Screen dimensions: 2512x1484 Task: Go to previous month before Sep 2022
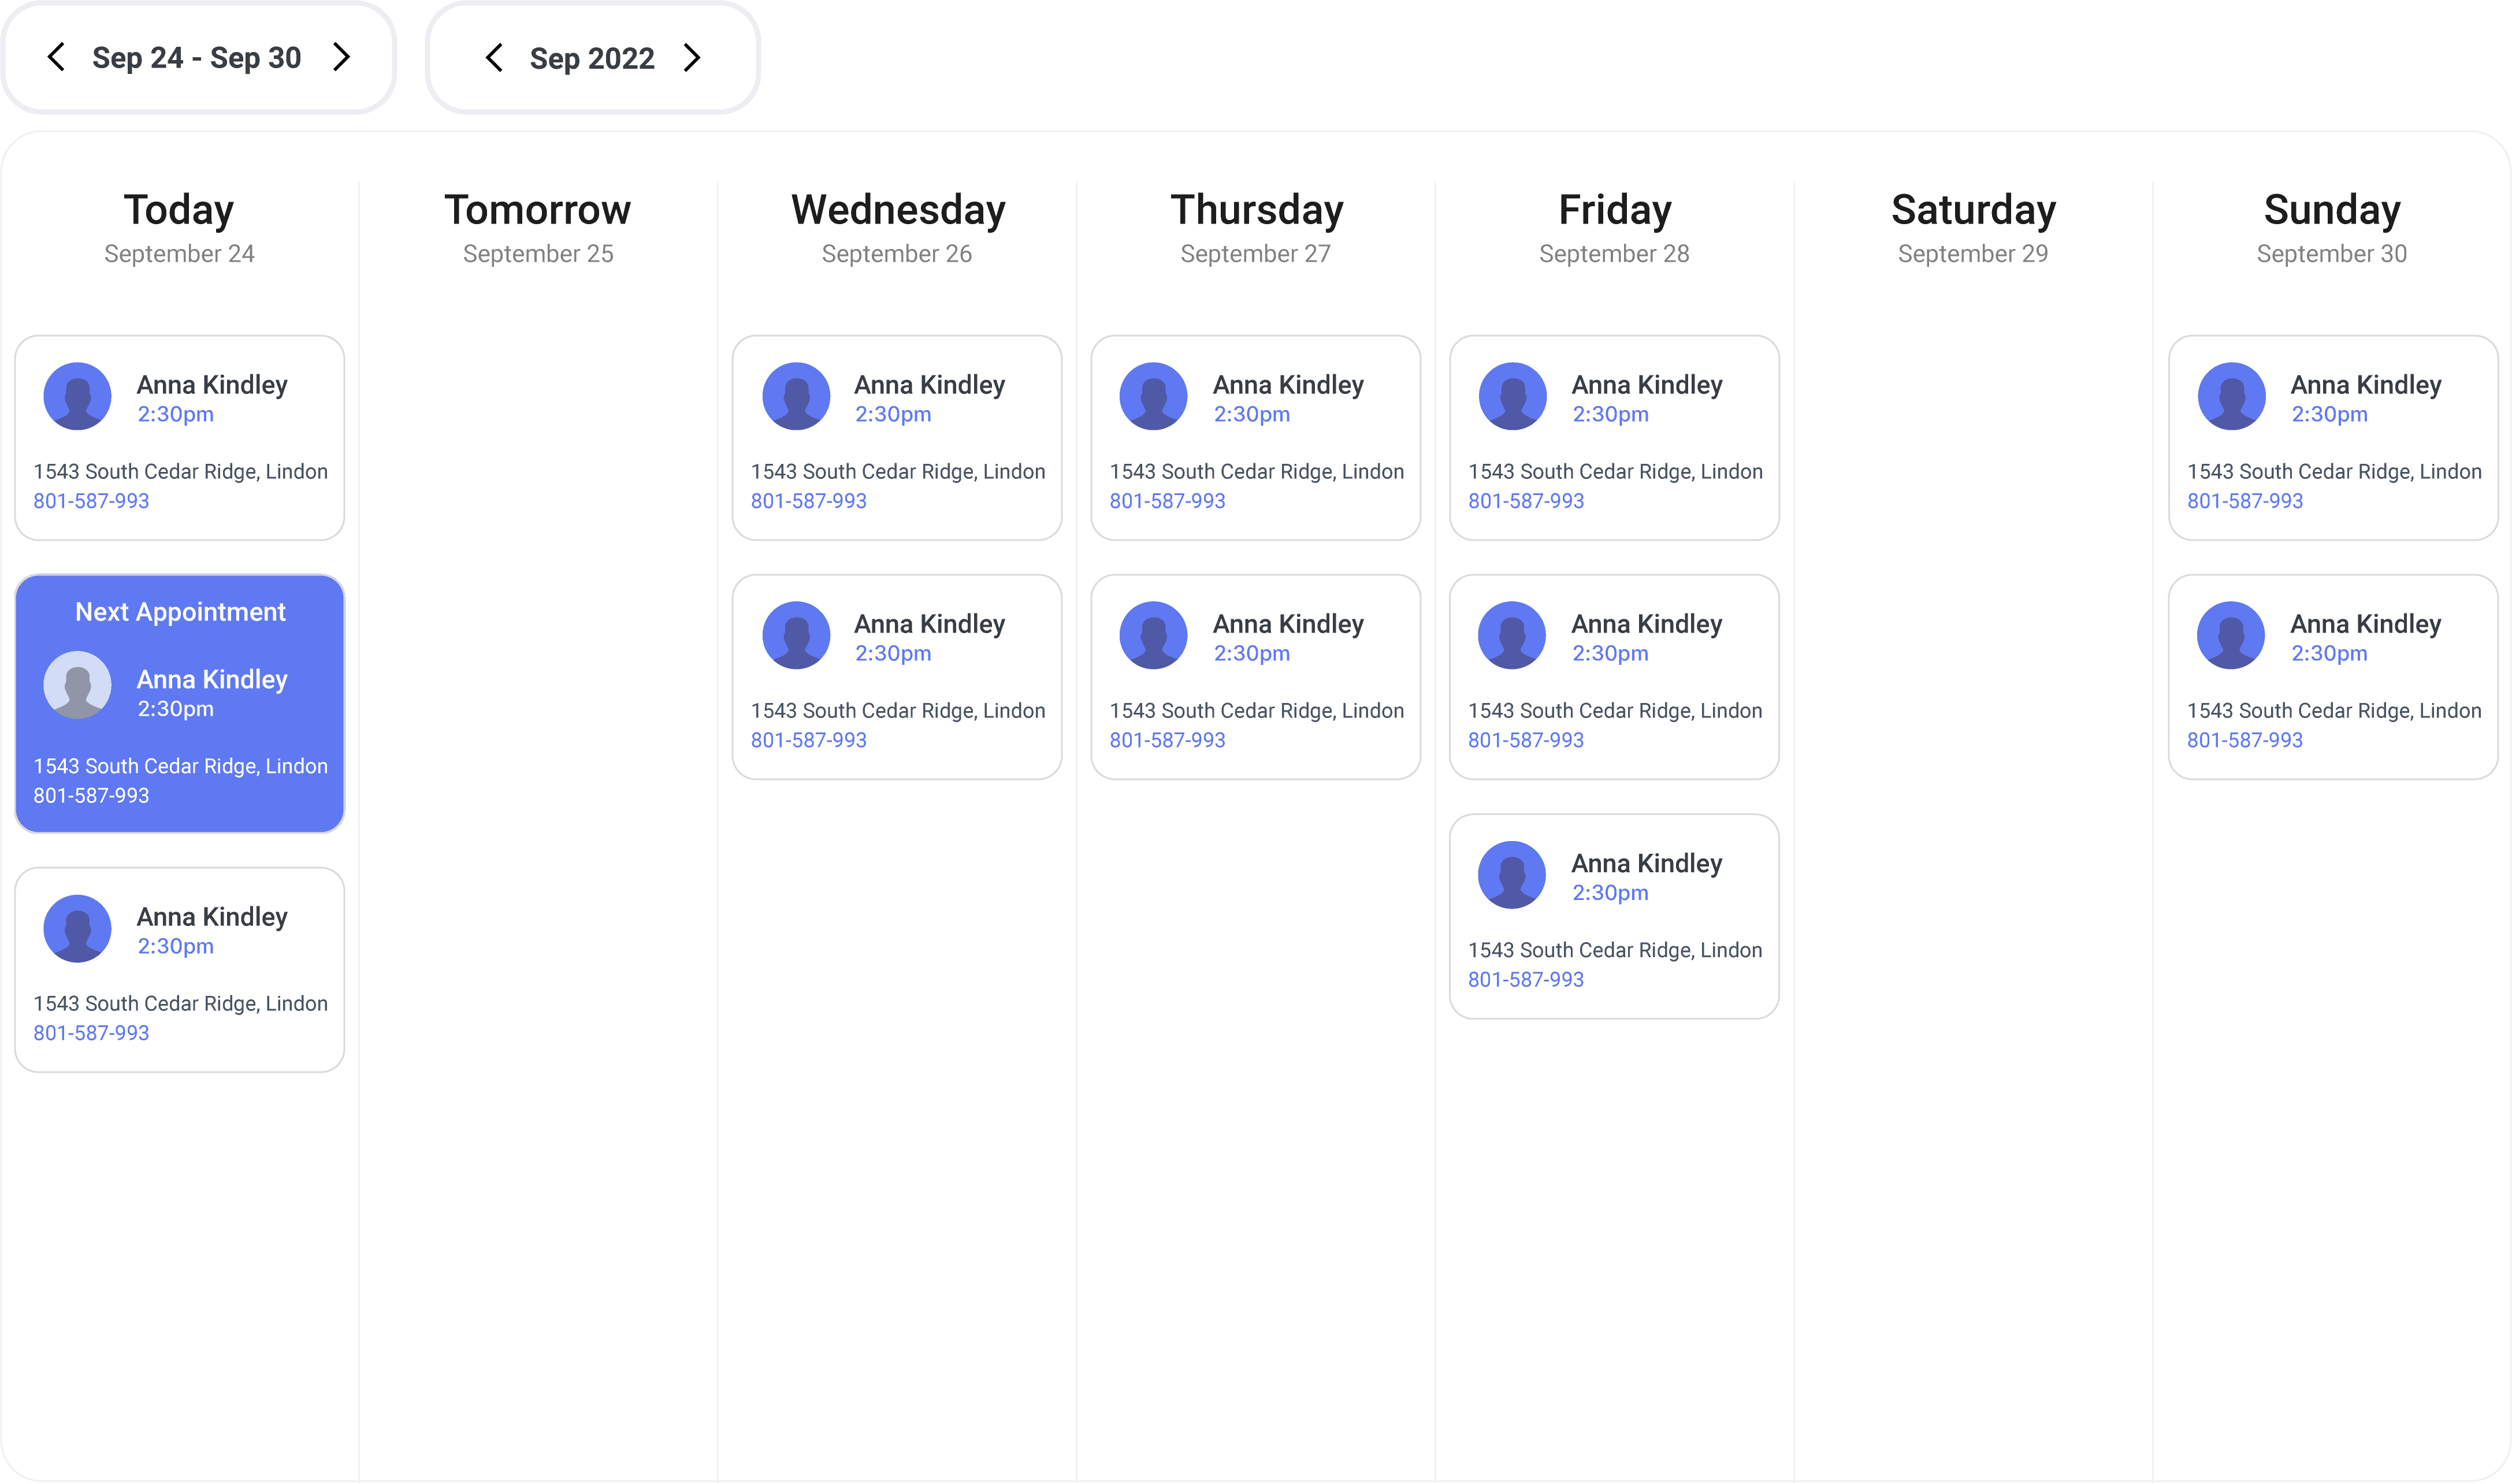[494, 57]
